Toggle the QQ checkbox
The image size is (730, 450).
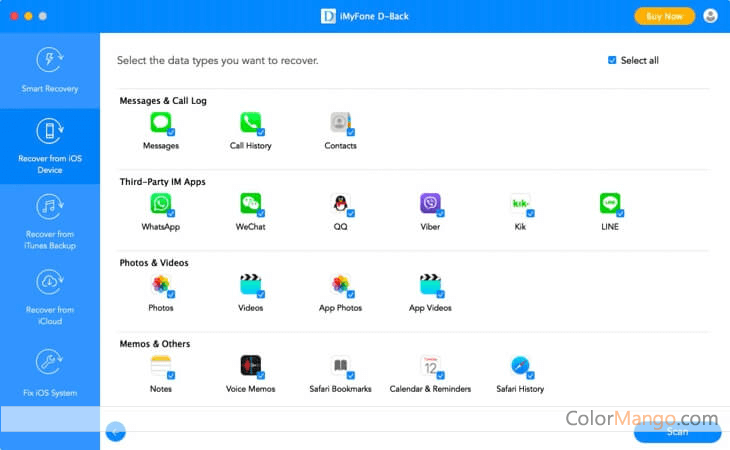point(352,213)
